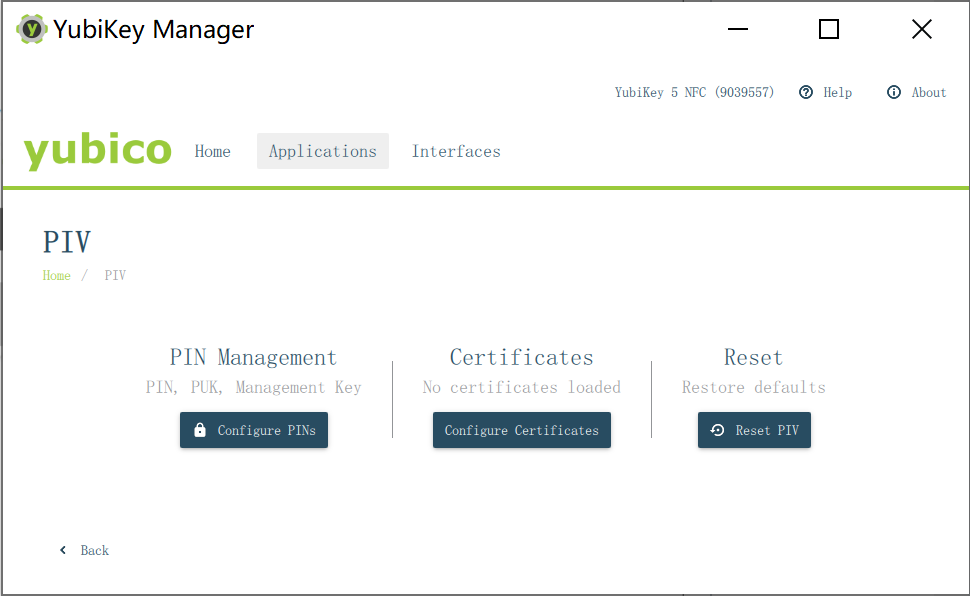Select the connected YubiKey 5 NFC device label

[x=696, y=92]
